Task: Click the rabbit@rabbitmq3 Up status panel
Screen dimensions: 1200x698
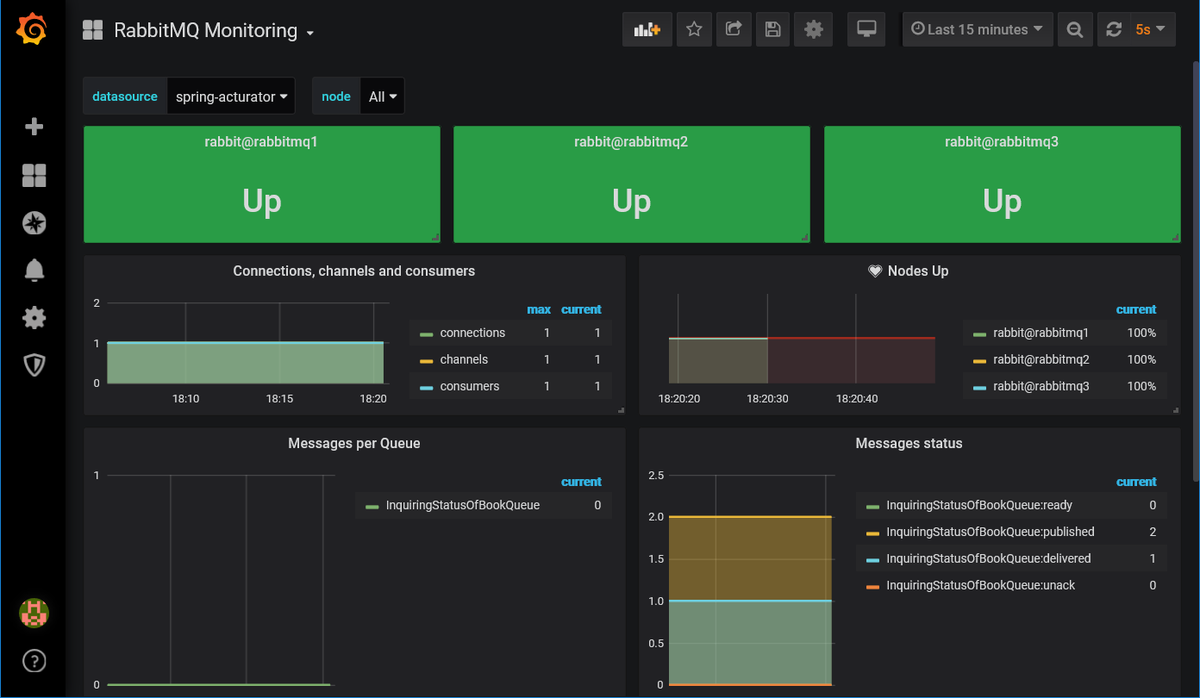Action: (1001, 185)
